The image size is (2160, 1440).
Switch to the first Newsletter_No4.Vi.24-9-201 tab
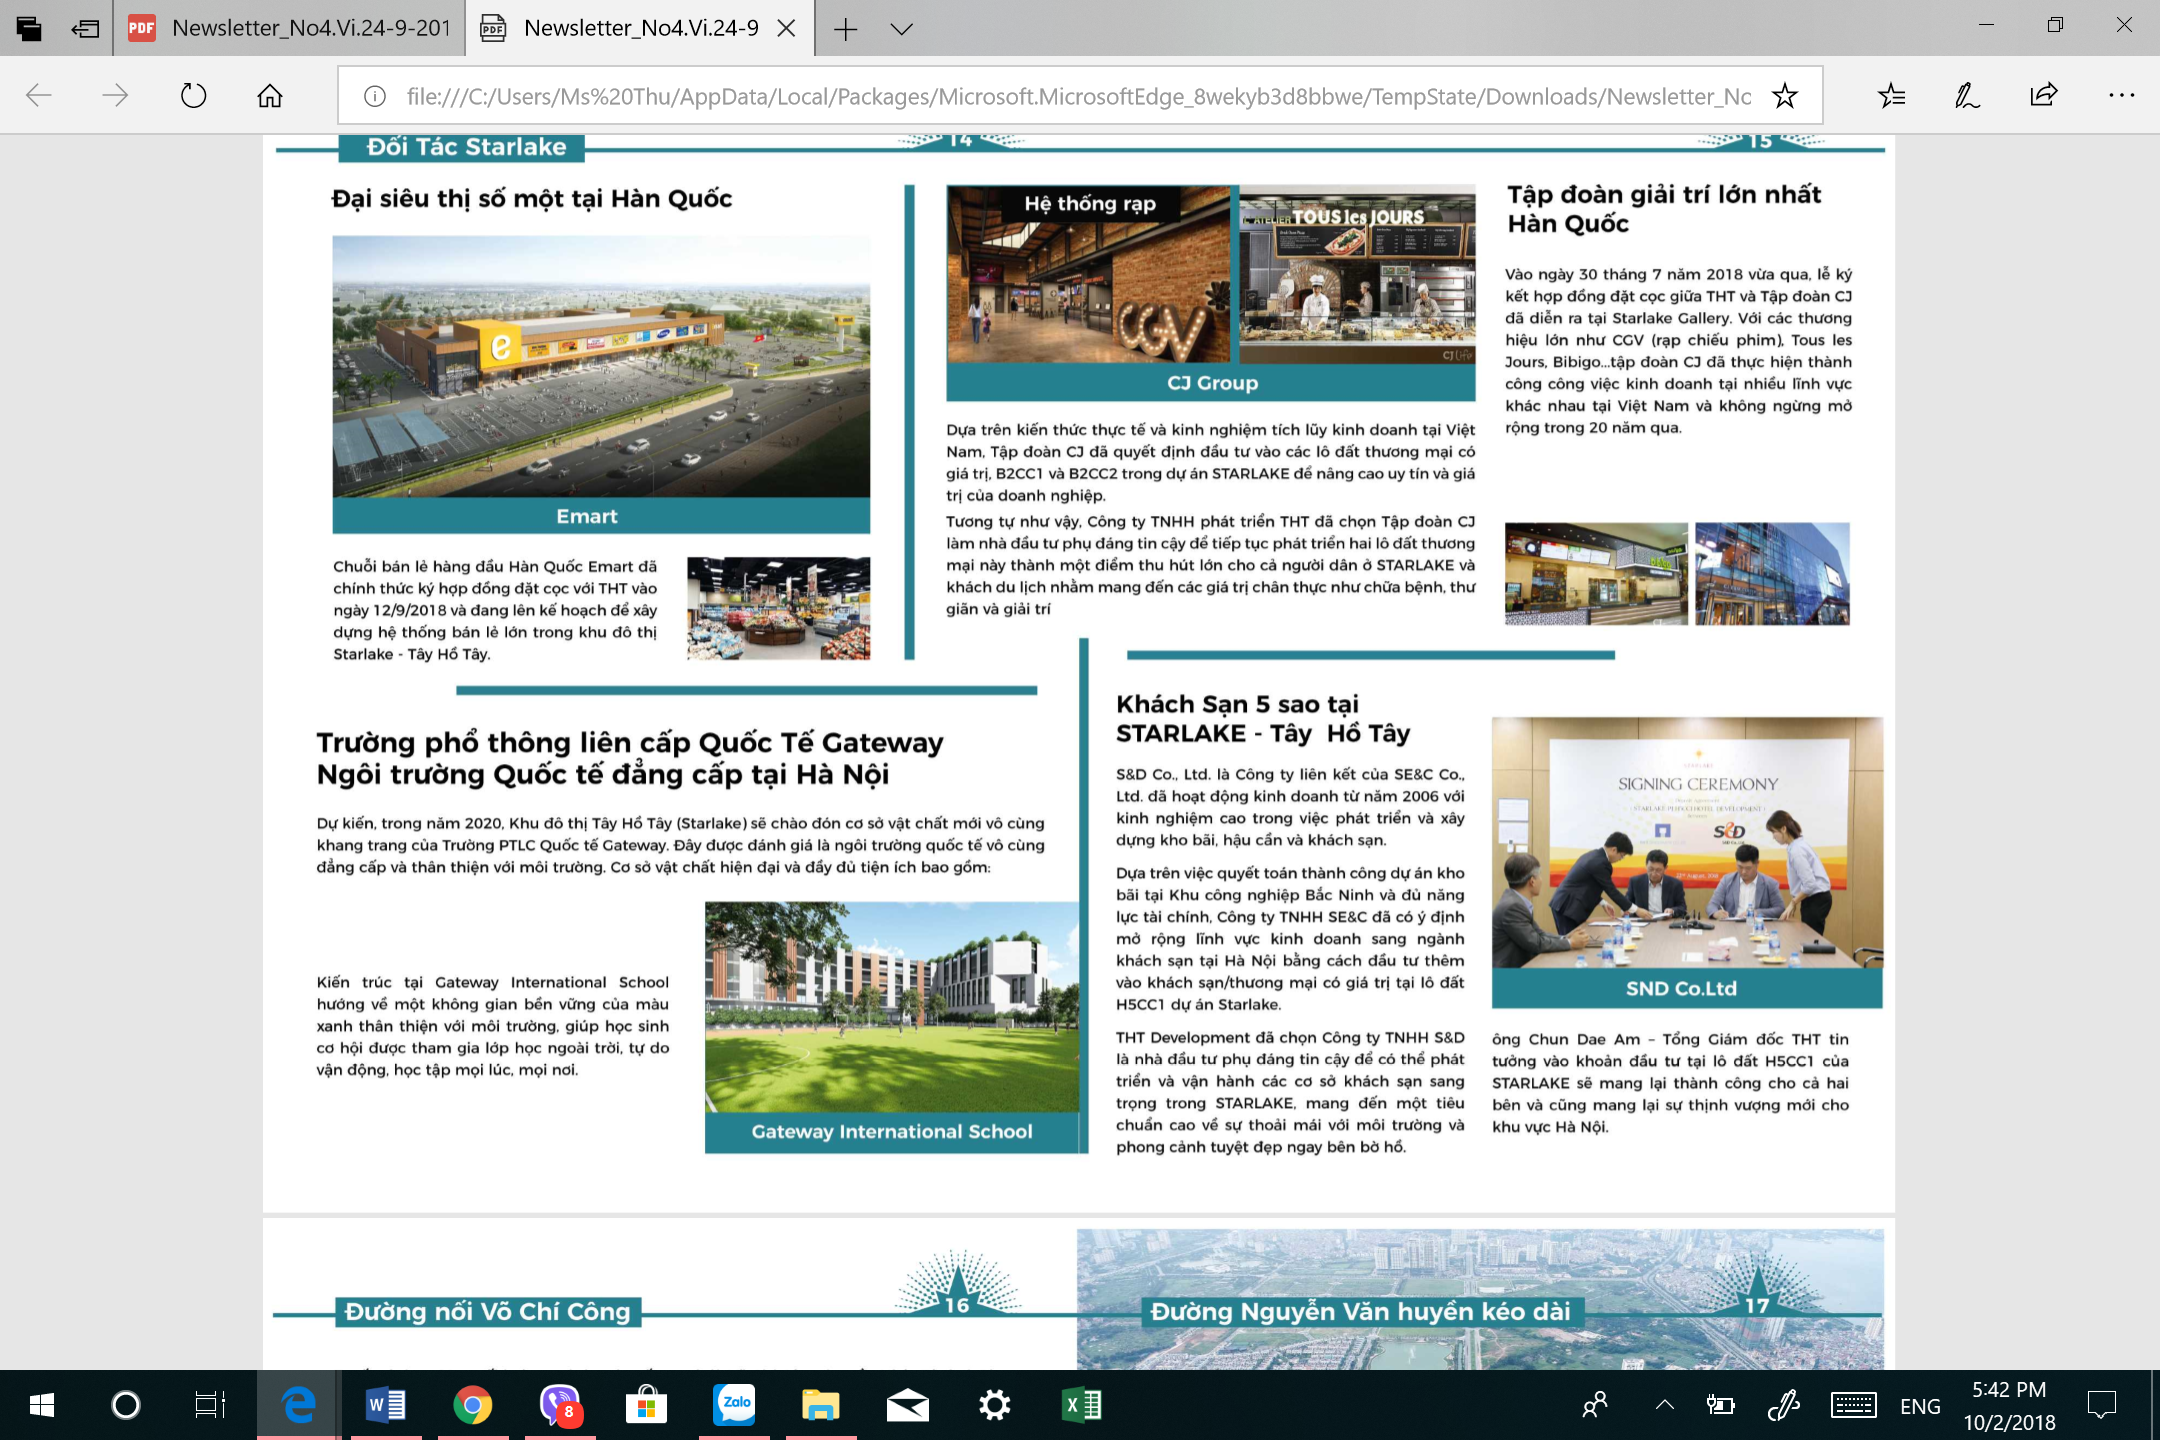(x=290, y=28)
